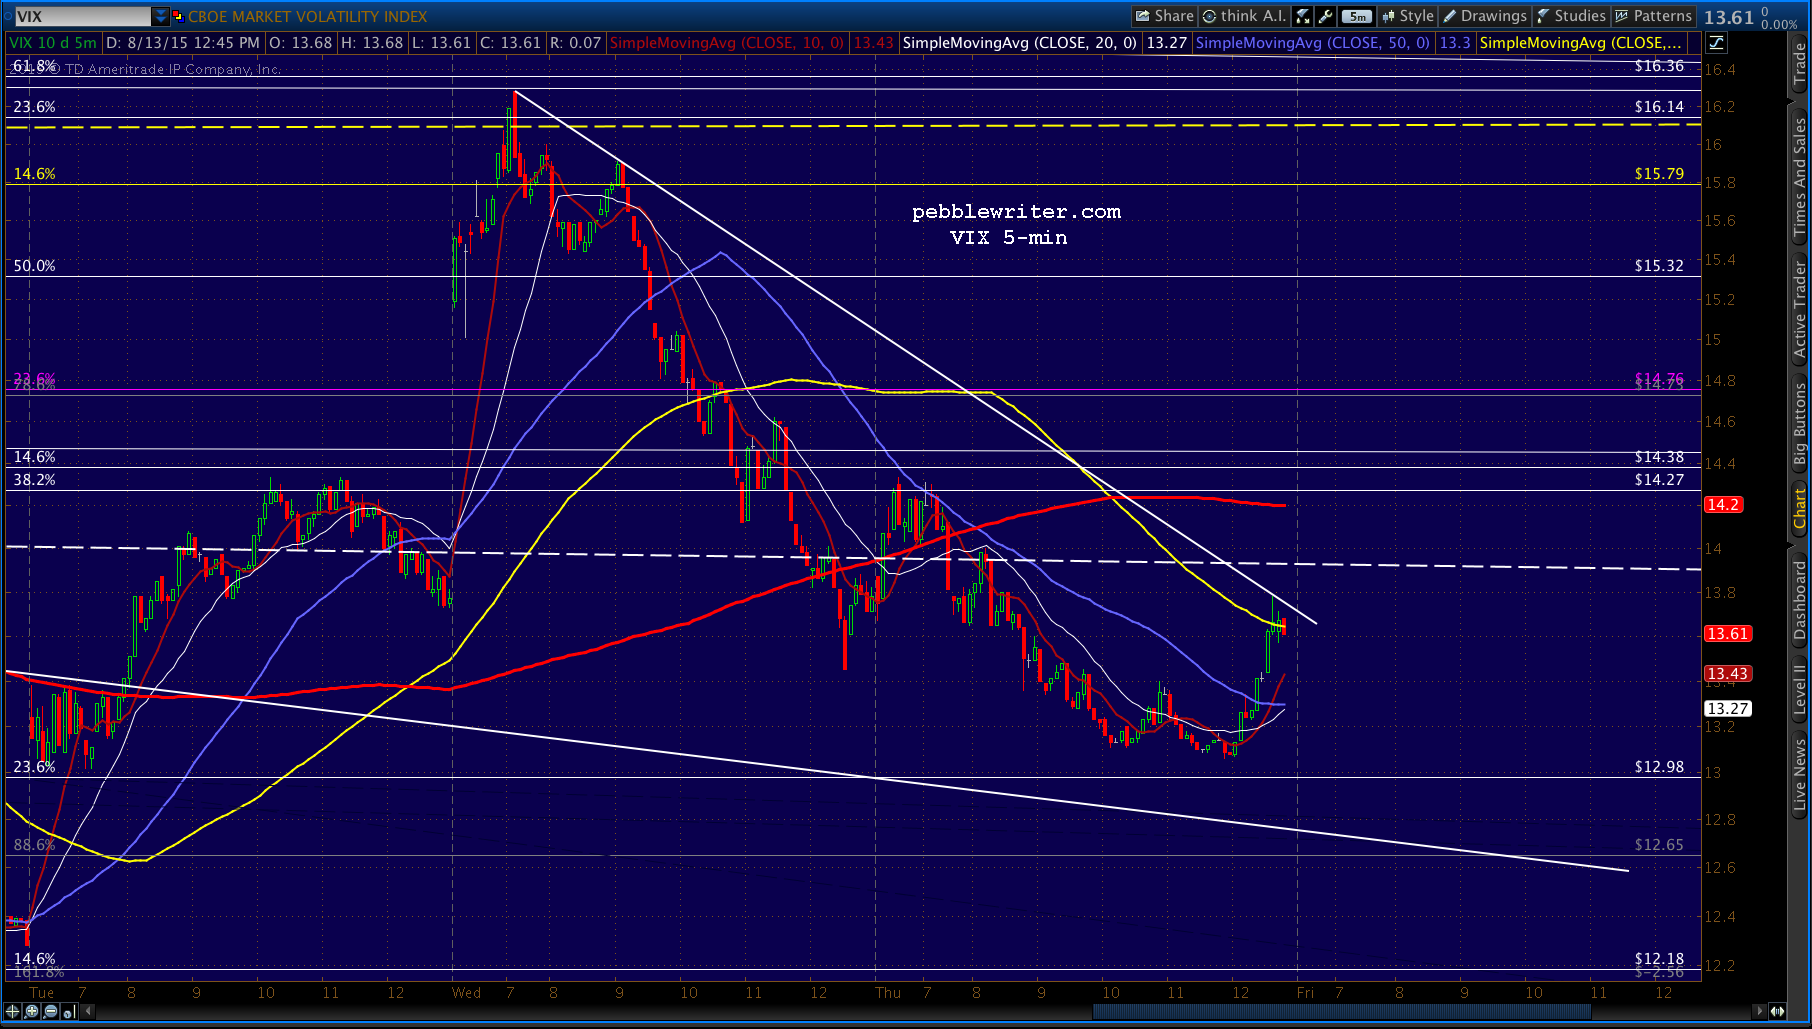Open the Patterns menu
Screen dimensions: 1812x1029
1653,16
